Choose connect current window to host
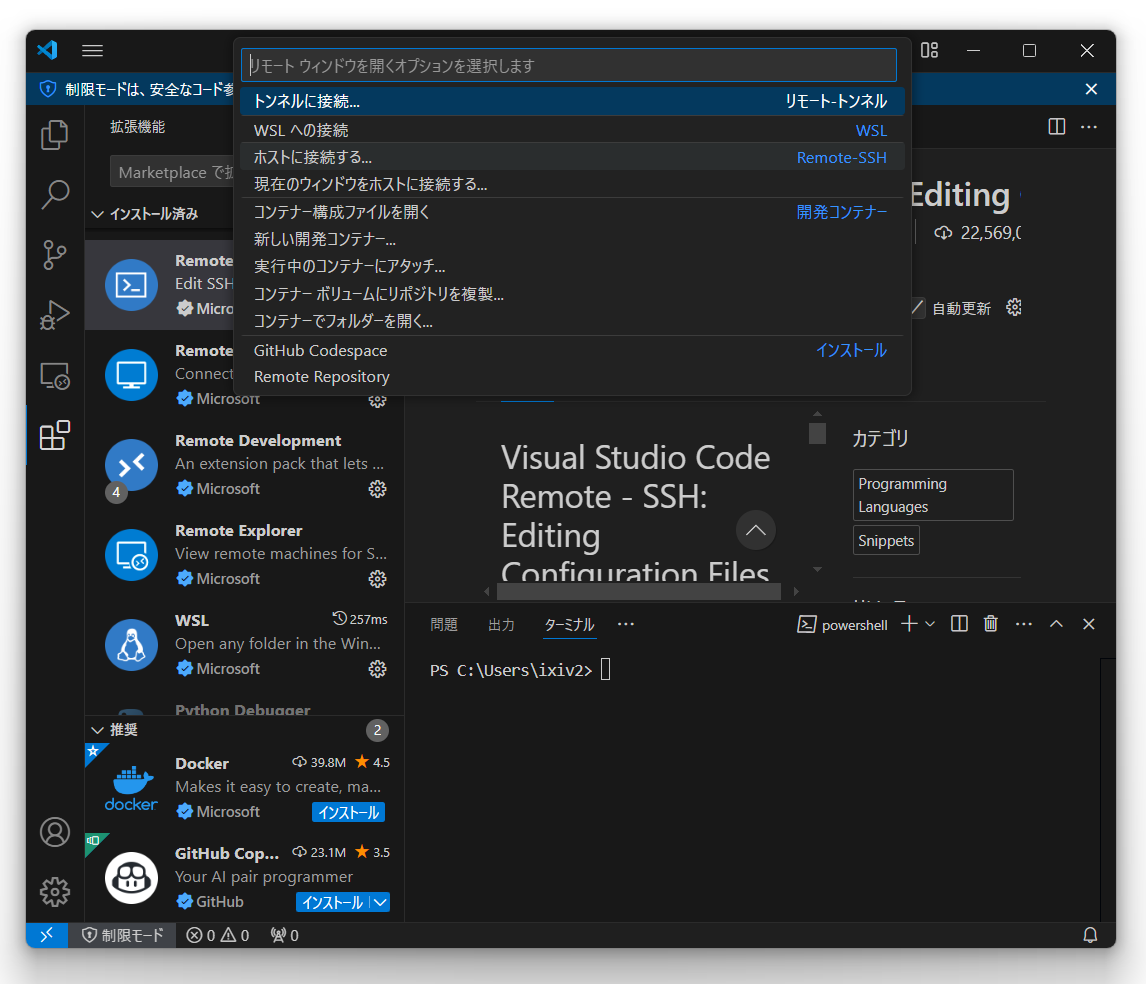The height and width of the screenshot is (984, 1146). coord(572,184)
